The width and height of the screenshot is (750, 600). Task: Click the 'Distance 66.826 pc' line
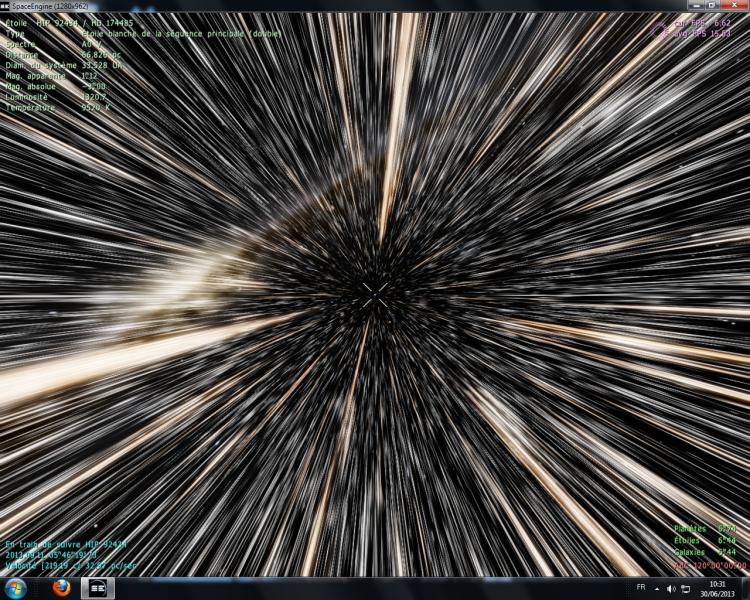tap(63, 55)
